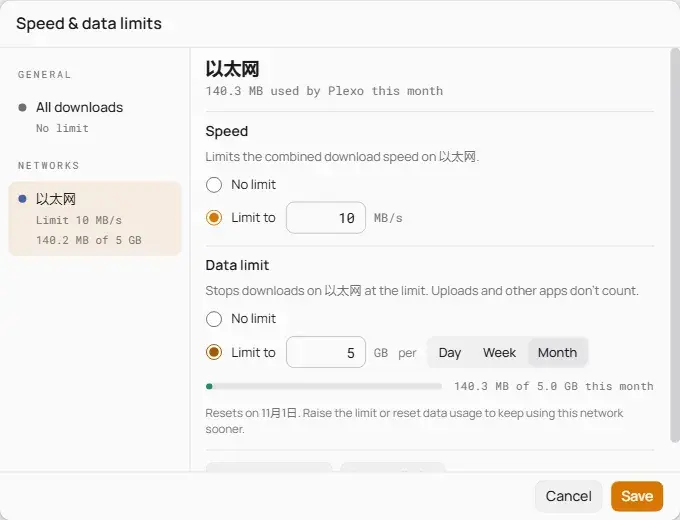Click '140.2 MB of 5 GB' sidebar text
The width and height of the screenshot is (680, 520).
click(x=88, y=240)
